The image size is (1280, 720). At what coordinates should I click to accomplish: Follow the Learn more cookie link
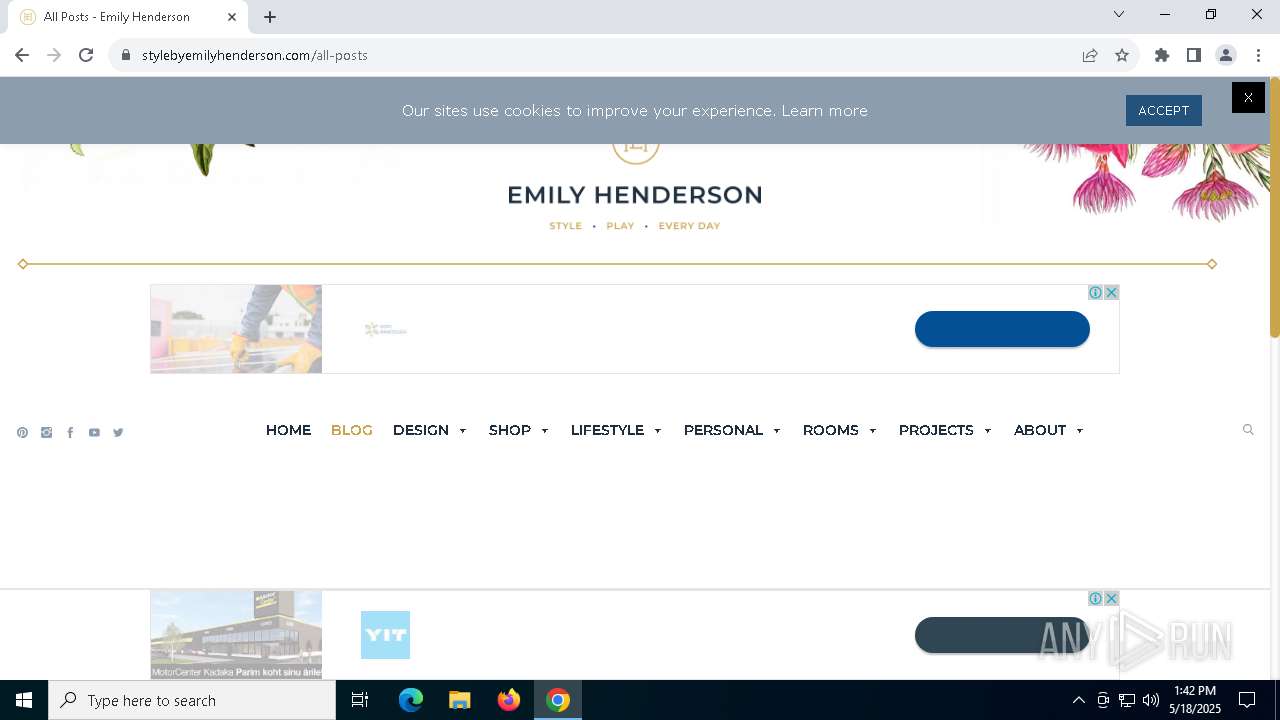coord(824,111)
